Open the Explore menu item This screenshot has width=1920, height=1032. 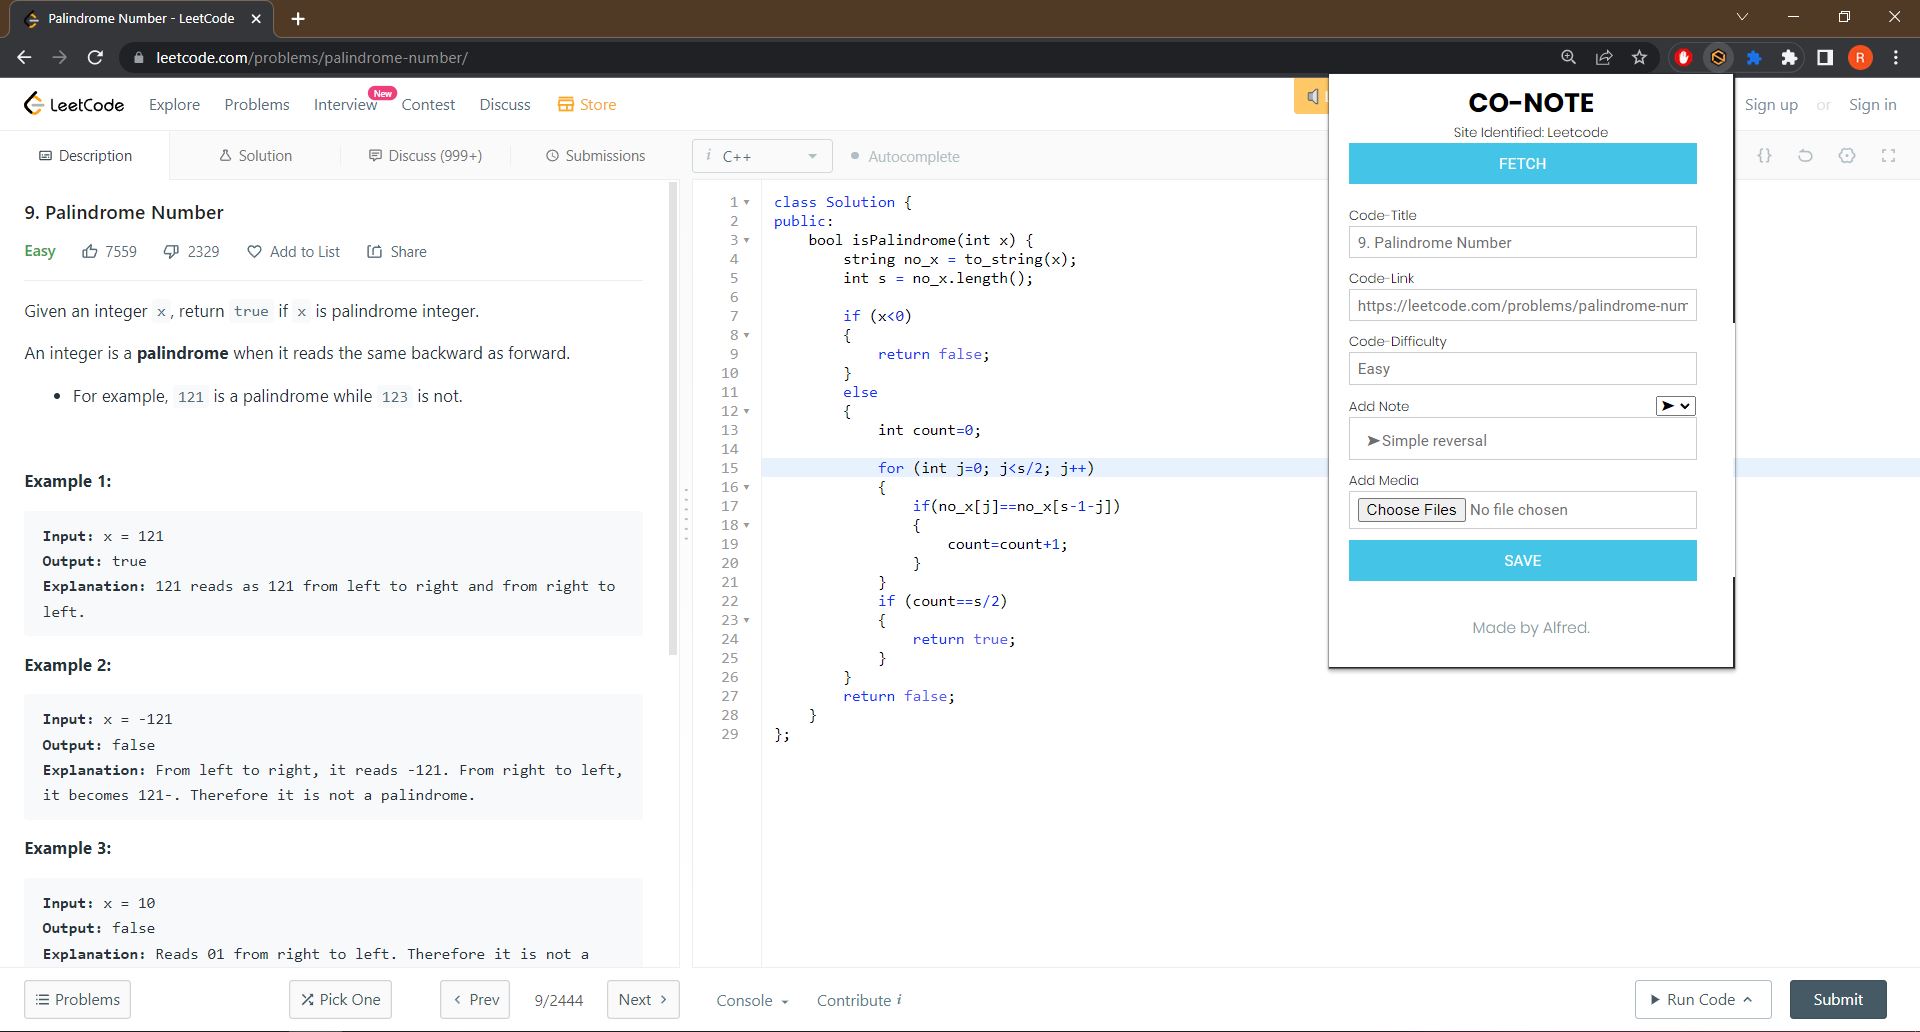(x=174, y=105)
